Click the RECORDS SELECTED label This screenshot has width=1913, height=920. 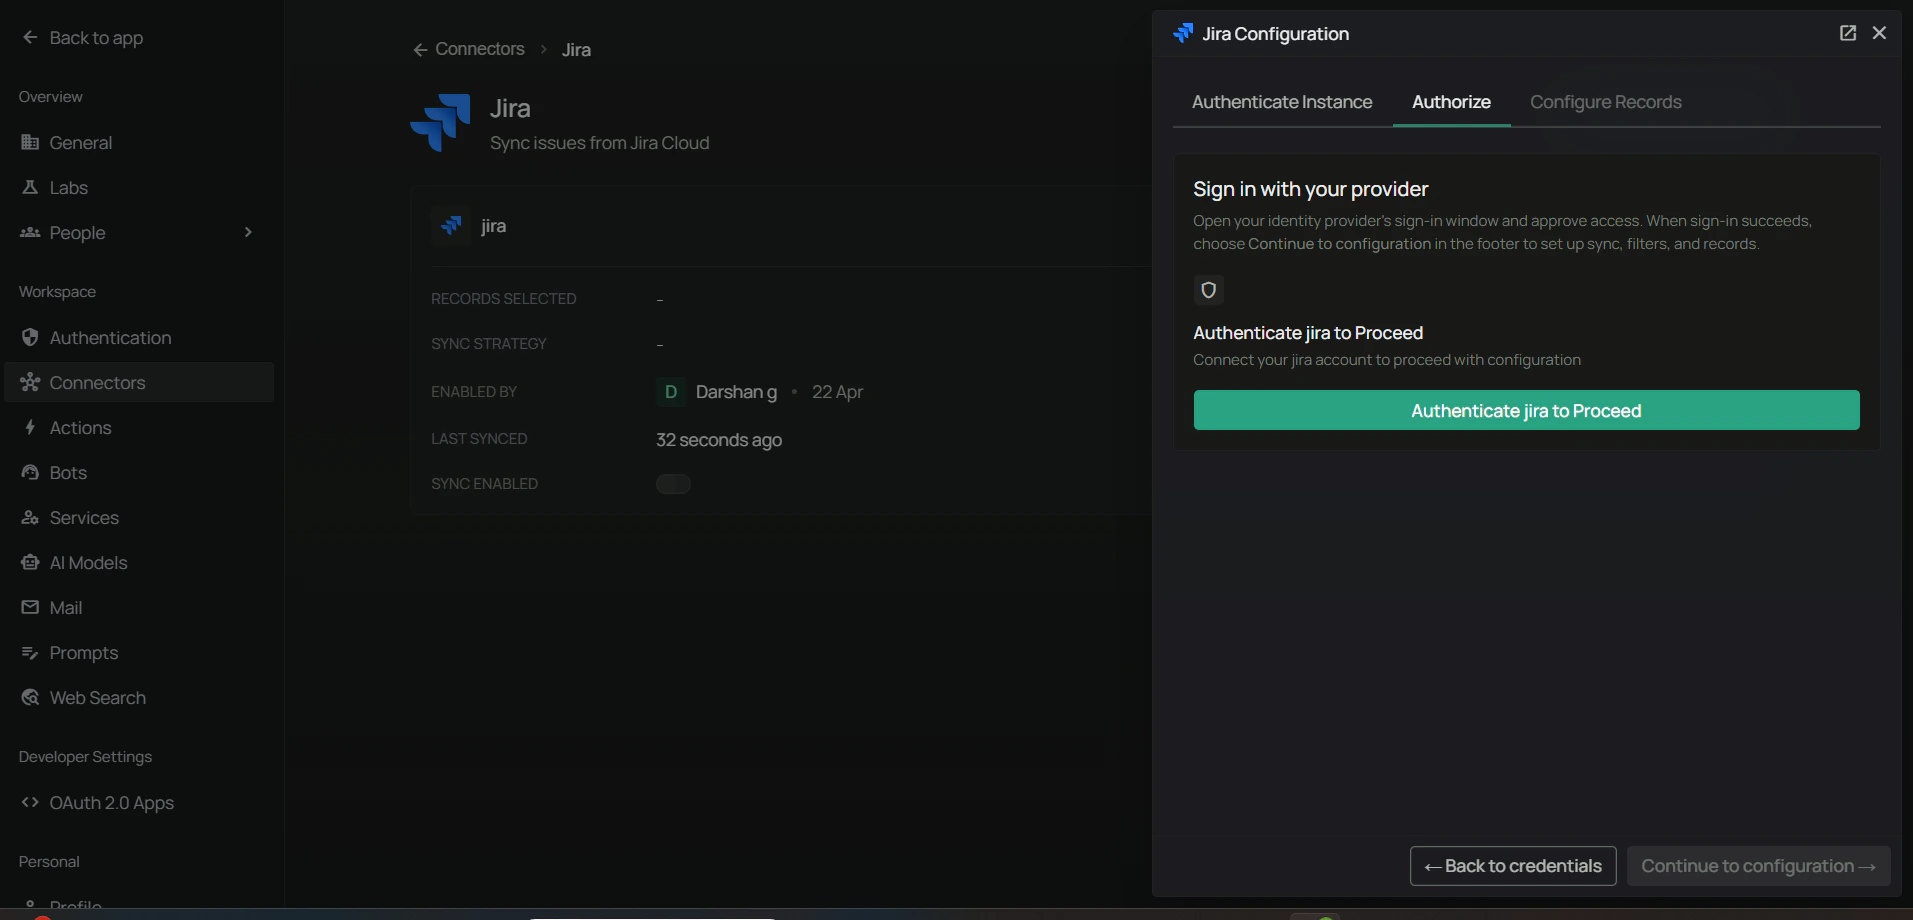[504, 299]
